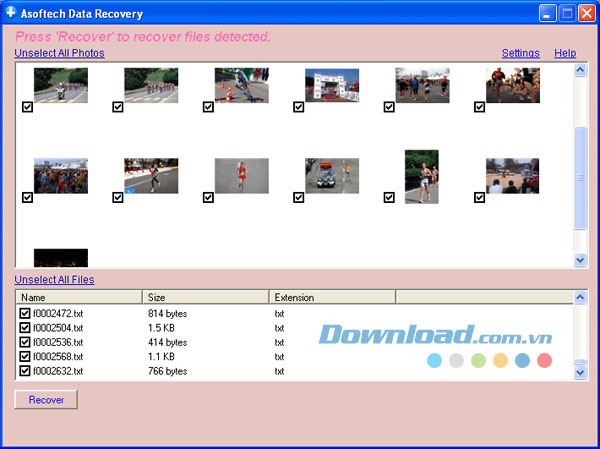Image resolution: width=600 pixels, height=449 pixels.
Task: Select the crowd of marathon runners thumbnail
Action: pos(61,176)
